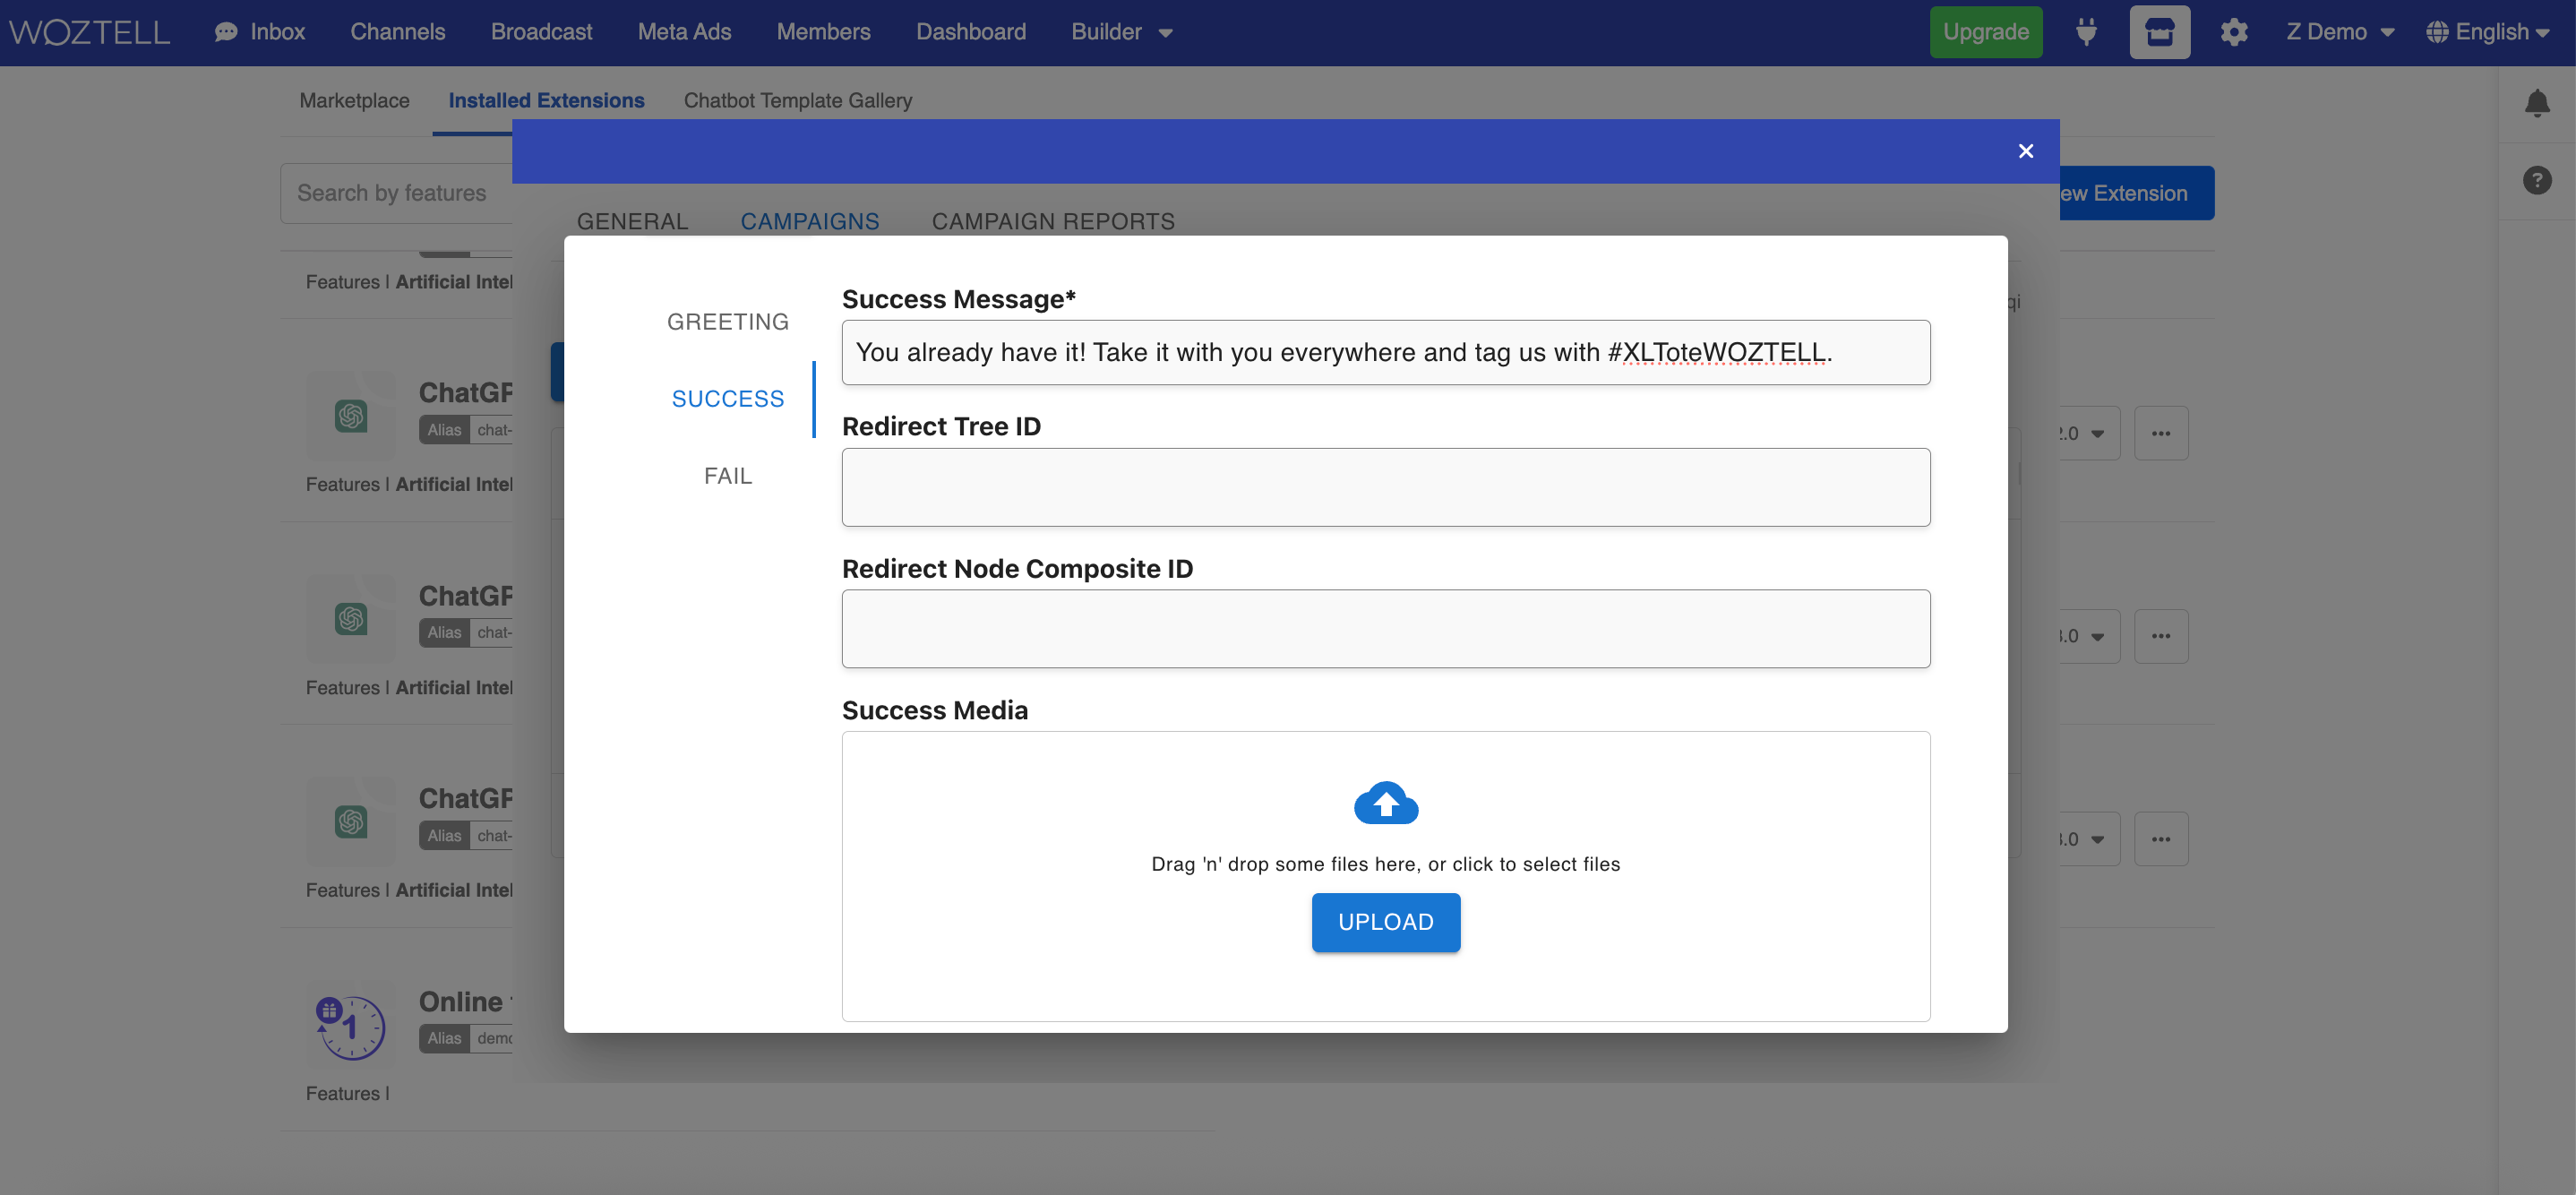This screenshot has width=2576, height=1195.
Task: Open the help question mark icon
Action: 2536,180
